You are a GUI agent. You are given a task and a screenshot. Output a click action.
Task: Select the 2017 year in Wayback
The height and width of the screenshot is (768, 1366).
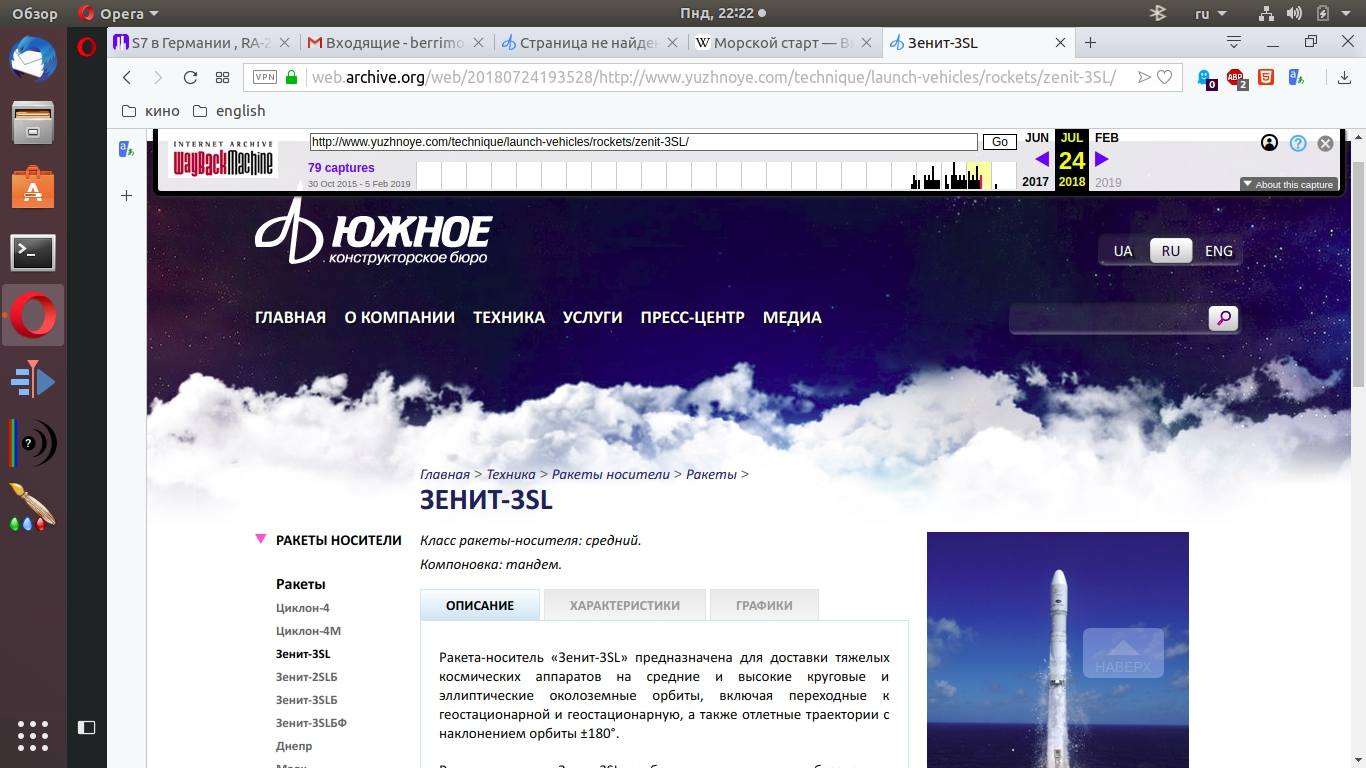[x=1035, y=182]
